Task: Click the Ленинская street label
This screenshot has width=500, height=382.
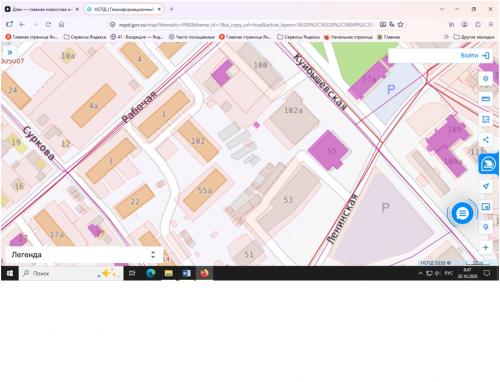Action: tap(343, 219)
